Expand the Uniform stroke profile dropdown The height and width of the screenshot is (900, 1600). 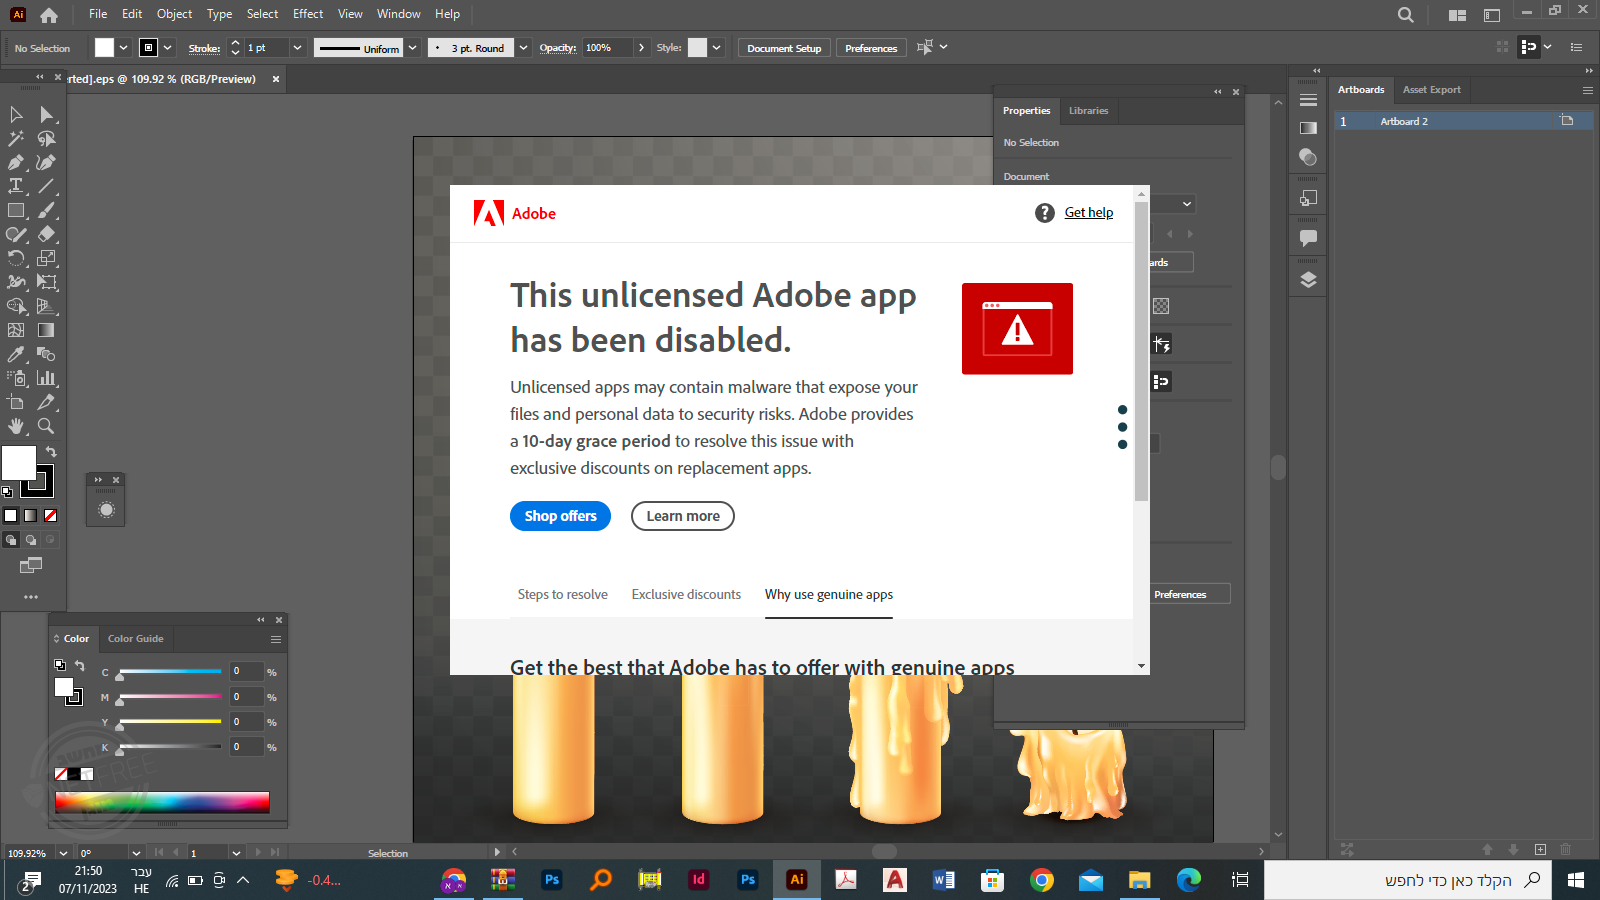412,48
